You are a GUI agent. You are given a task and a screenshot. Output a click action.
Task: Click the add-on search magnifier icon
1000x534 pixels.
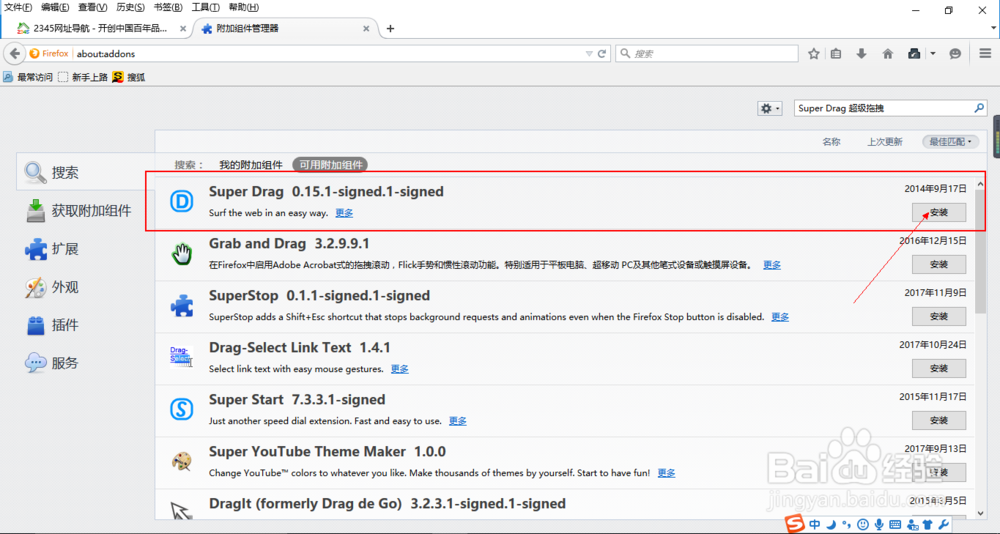[x=979, y=108]
